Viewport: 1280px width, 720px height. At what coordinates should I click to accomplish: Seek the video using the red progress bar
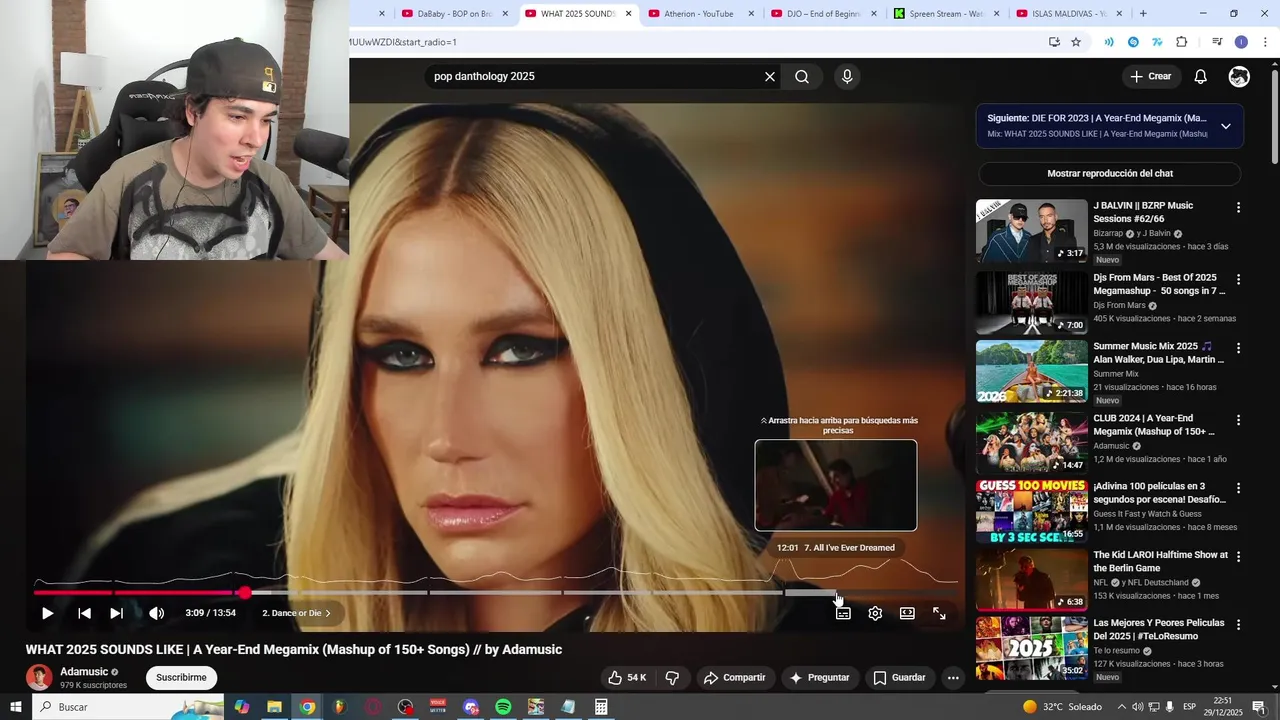[138, 593]
